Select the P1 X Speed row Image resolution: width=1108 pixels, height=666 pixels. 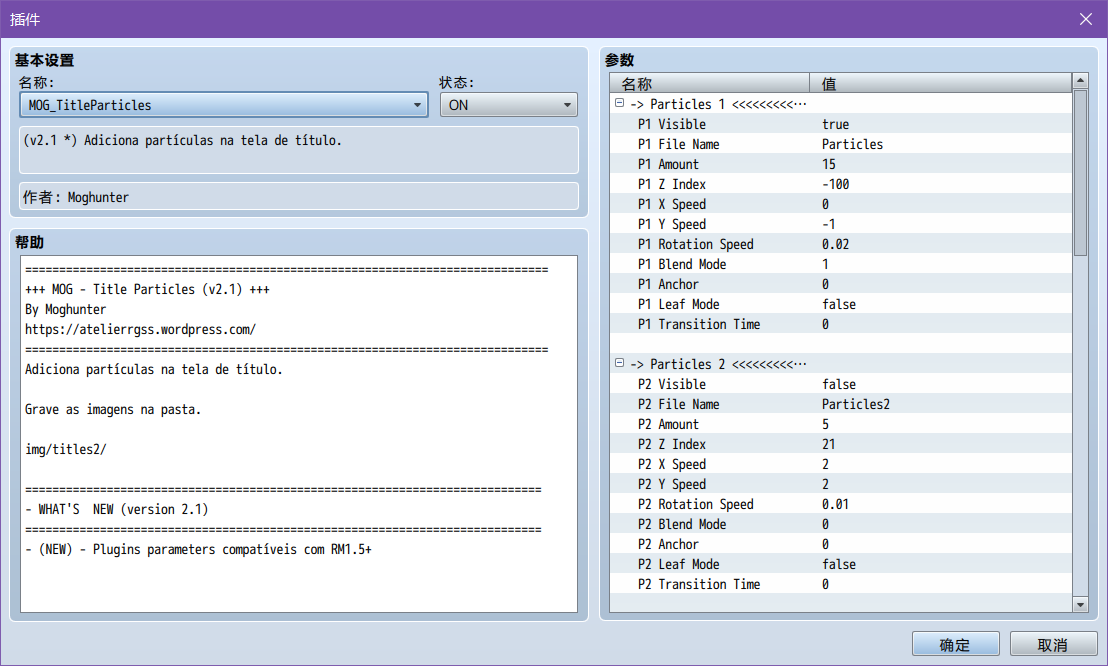coord(841,204)
